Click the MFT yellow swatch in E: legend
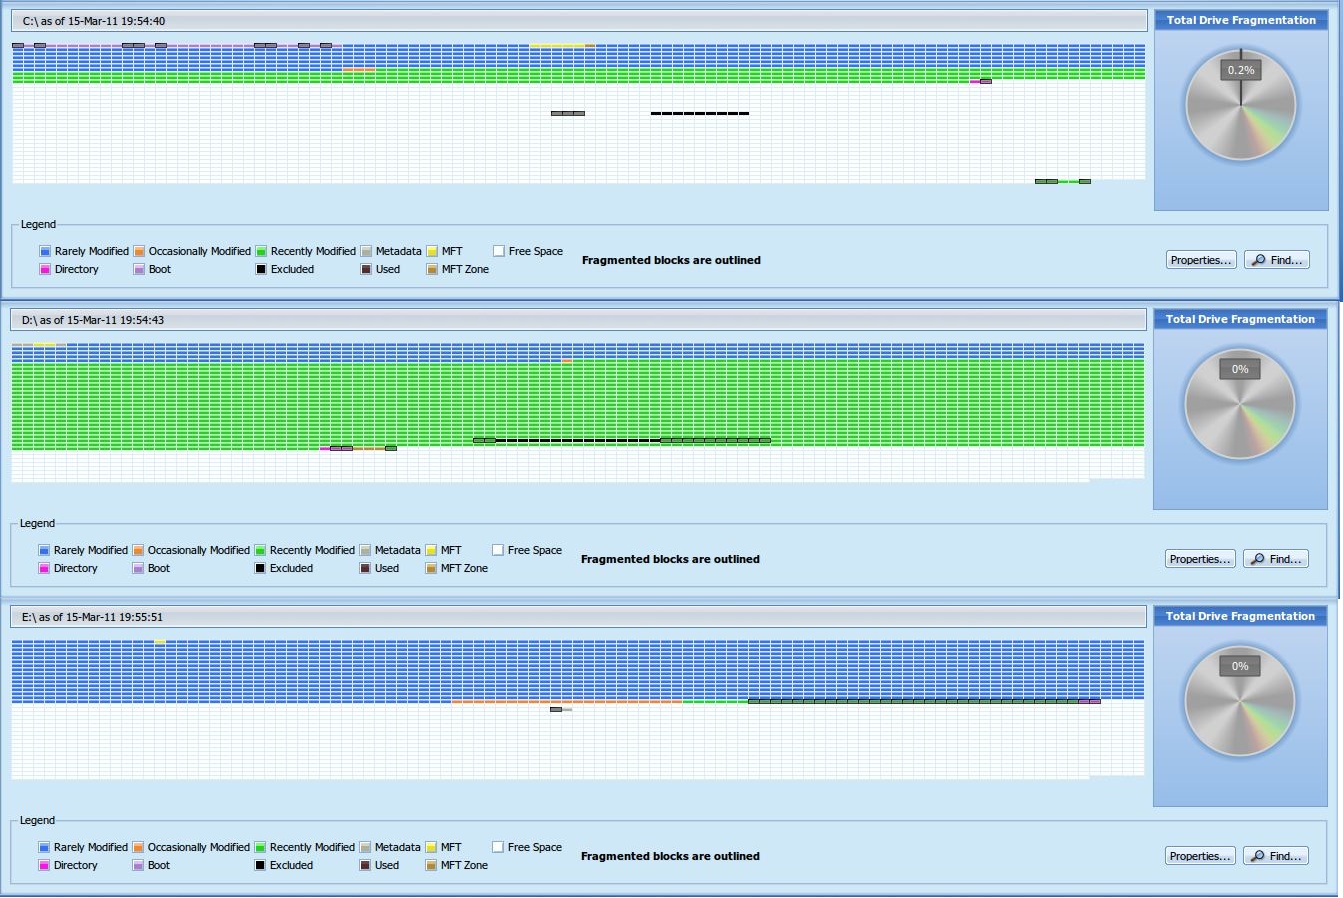 point(431,848)
